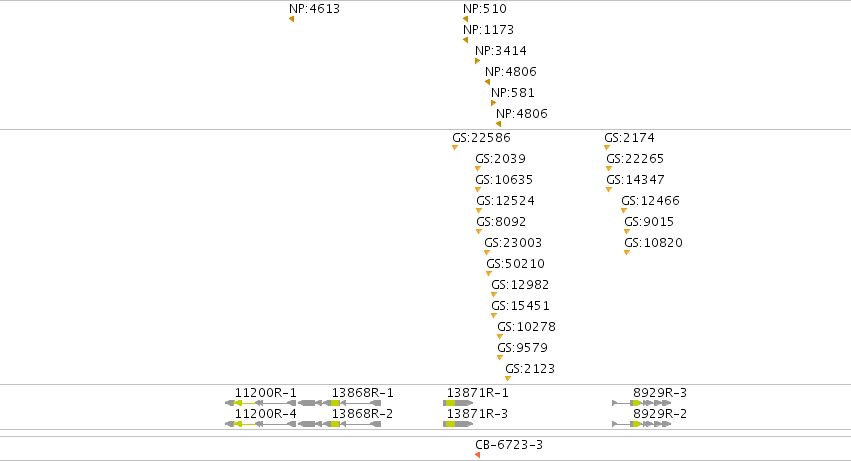Select the GS:9579 feature label
The image size is (851, 461).
pyautogui.click(x=523, y=348)
